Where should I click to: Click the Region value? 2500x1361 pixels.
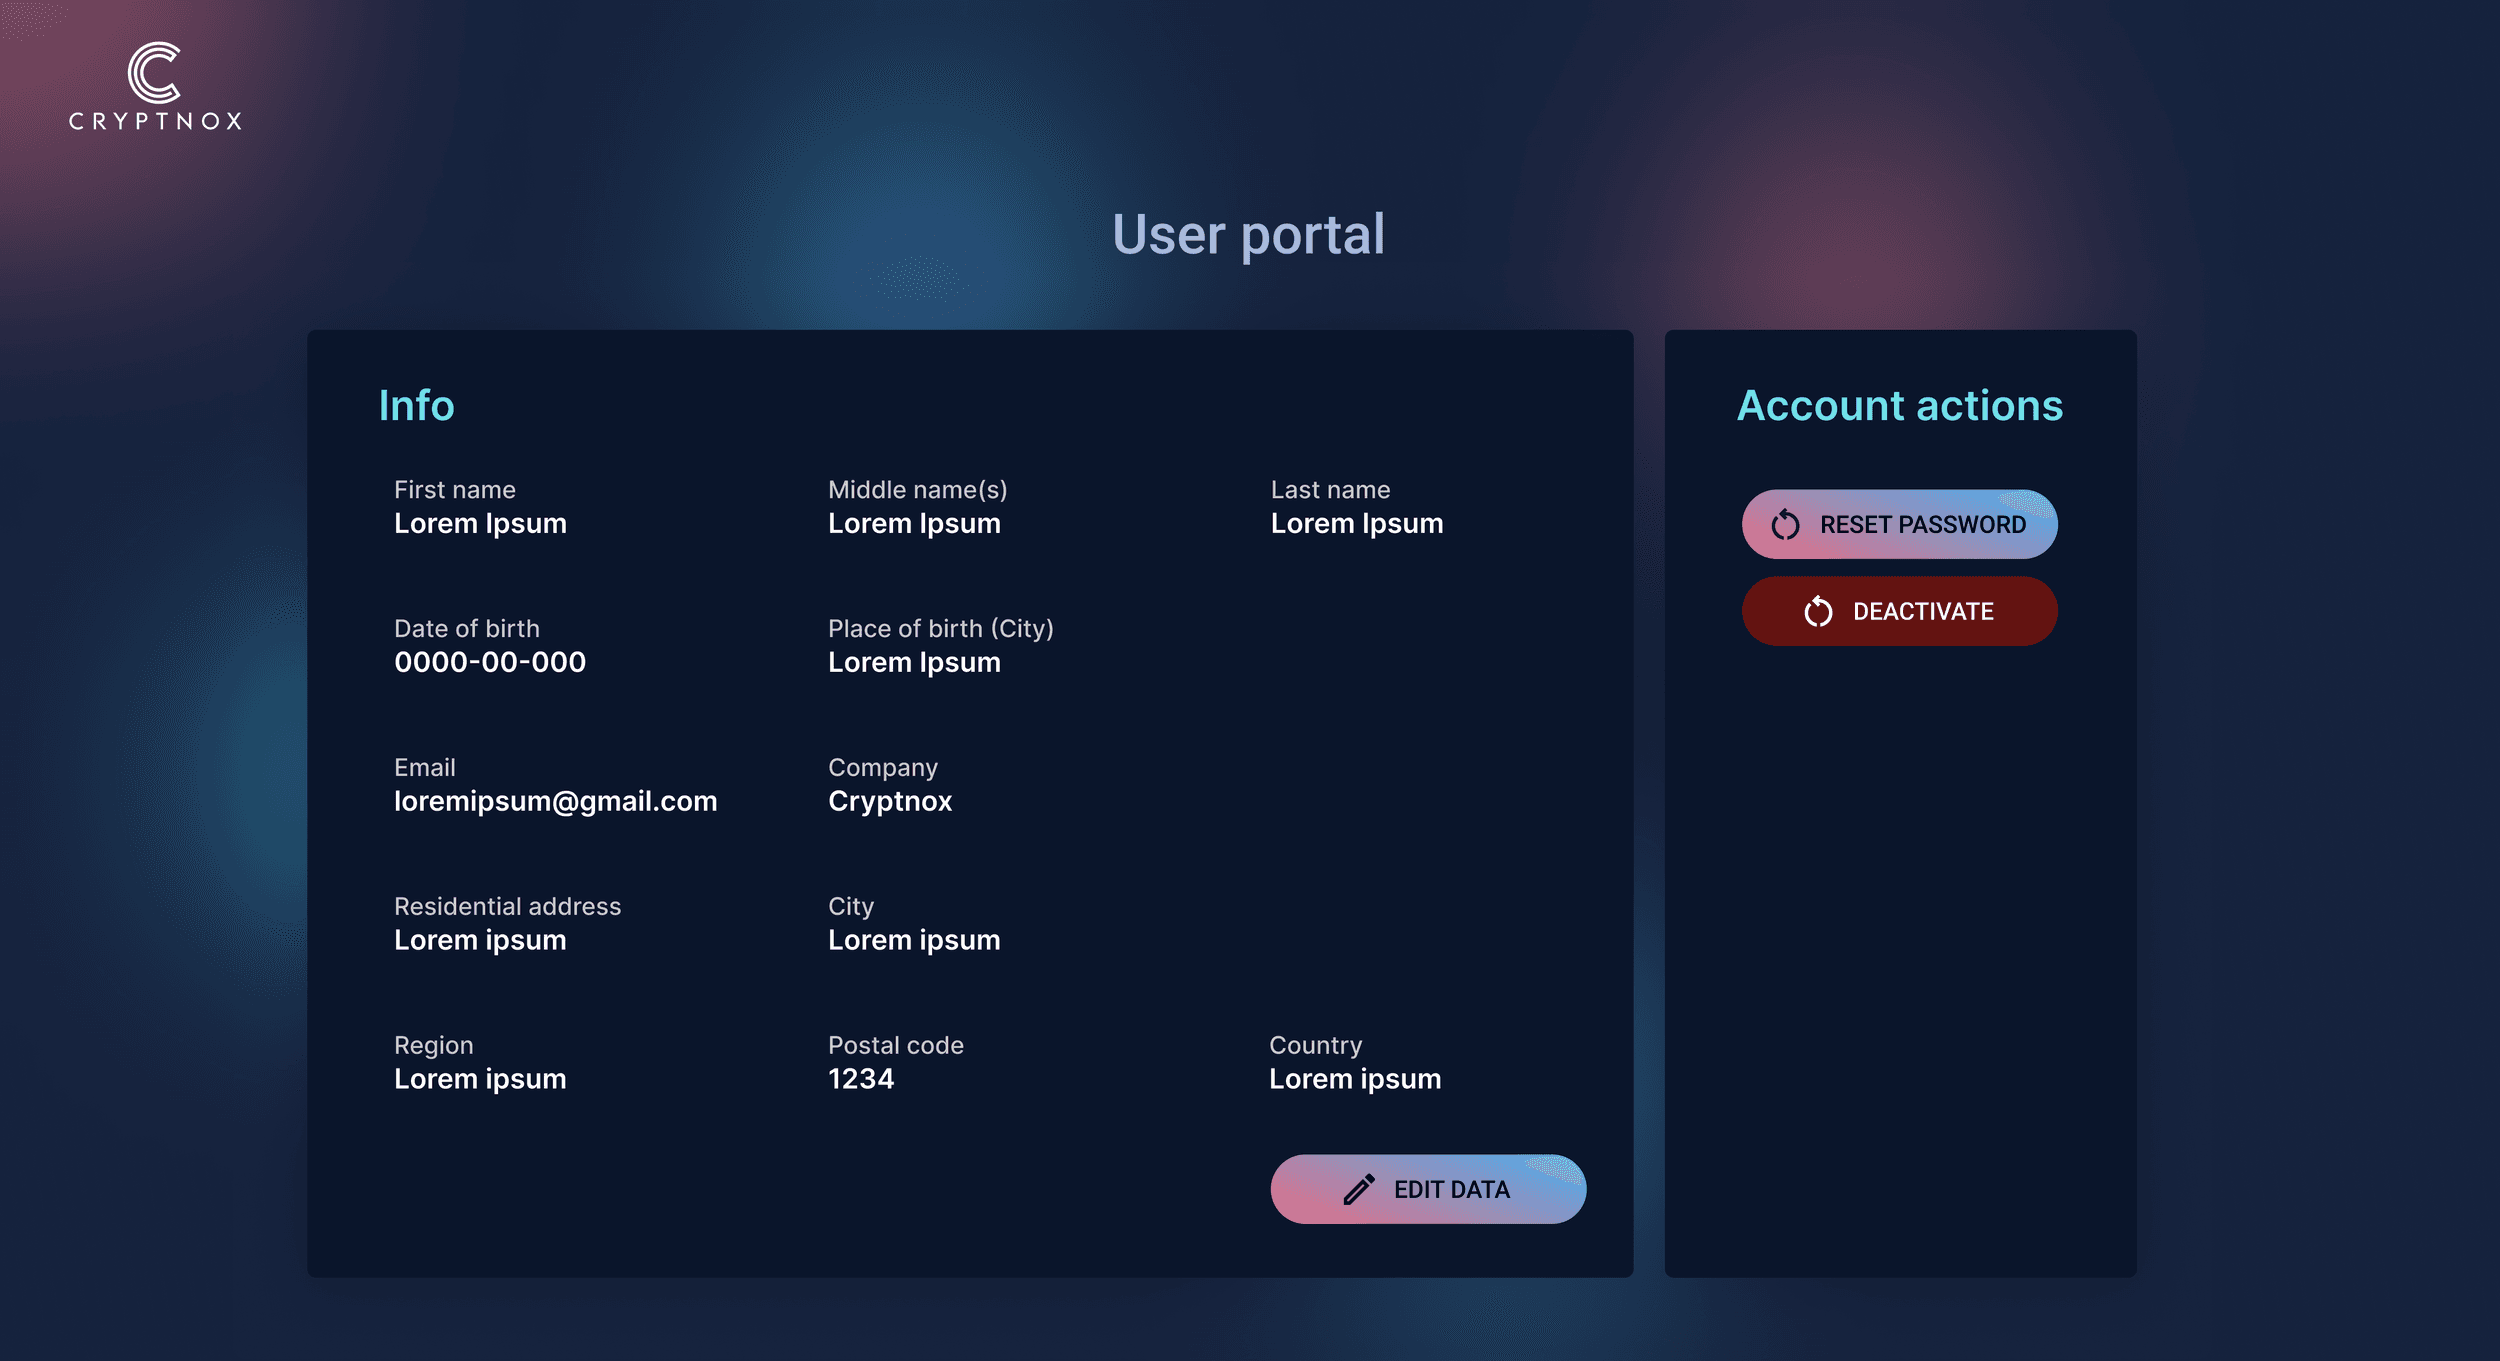click(480, 1079)
